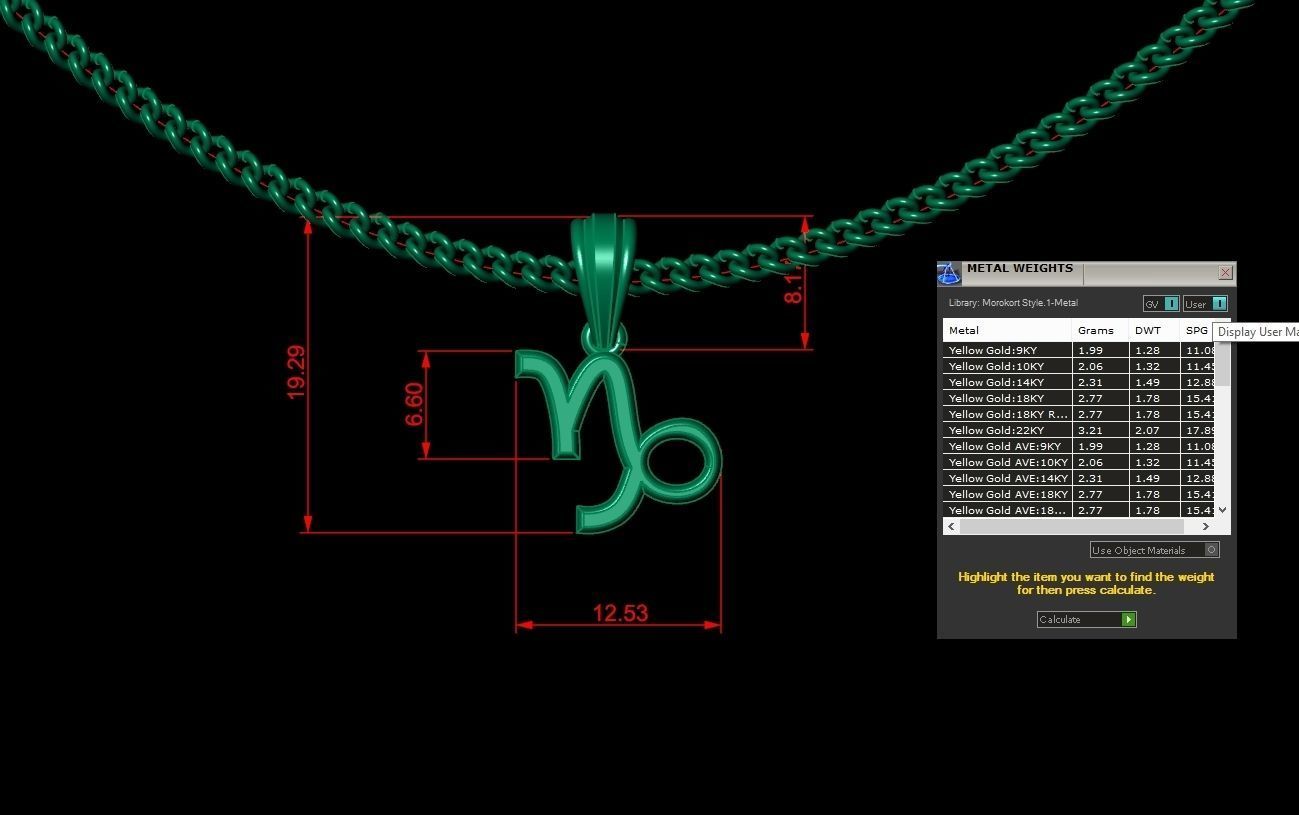Image resolution: width=1299 pixels, height=815 pixels.
Task: Click the 2.07 DWT cell for 22KY
Action: [1154, 431]
